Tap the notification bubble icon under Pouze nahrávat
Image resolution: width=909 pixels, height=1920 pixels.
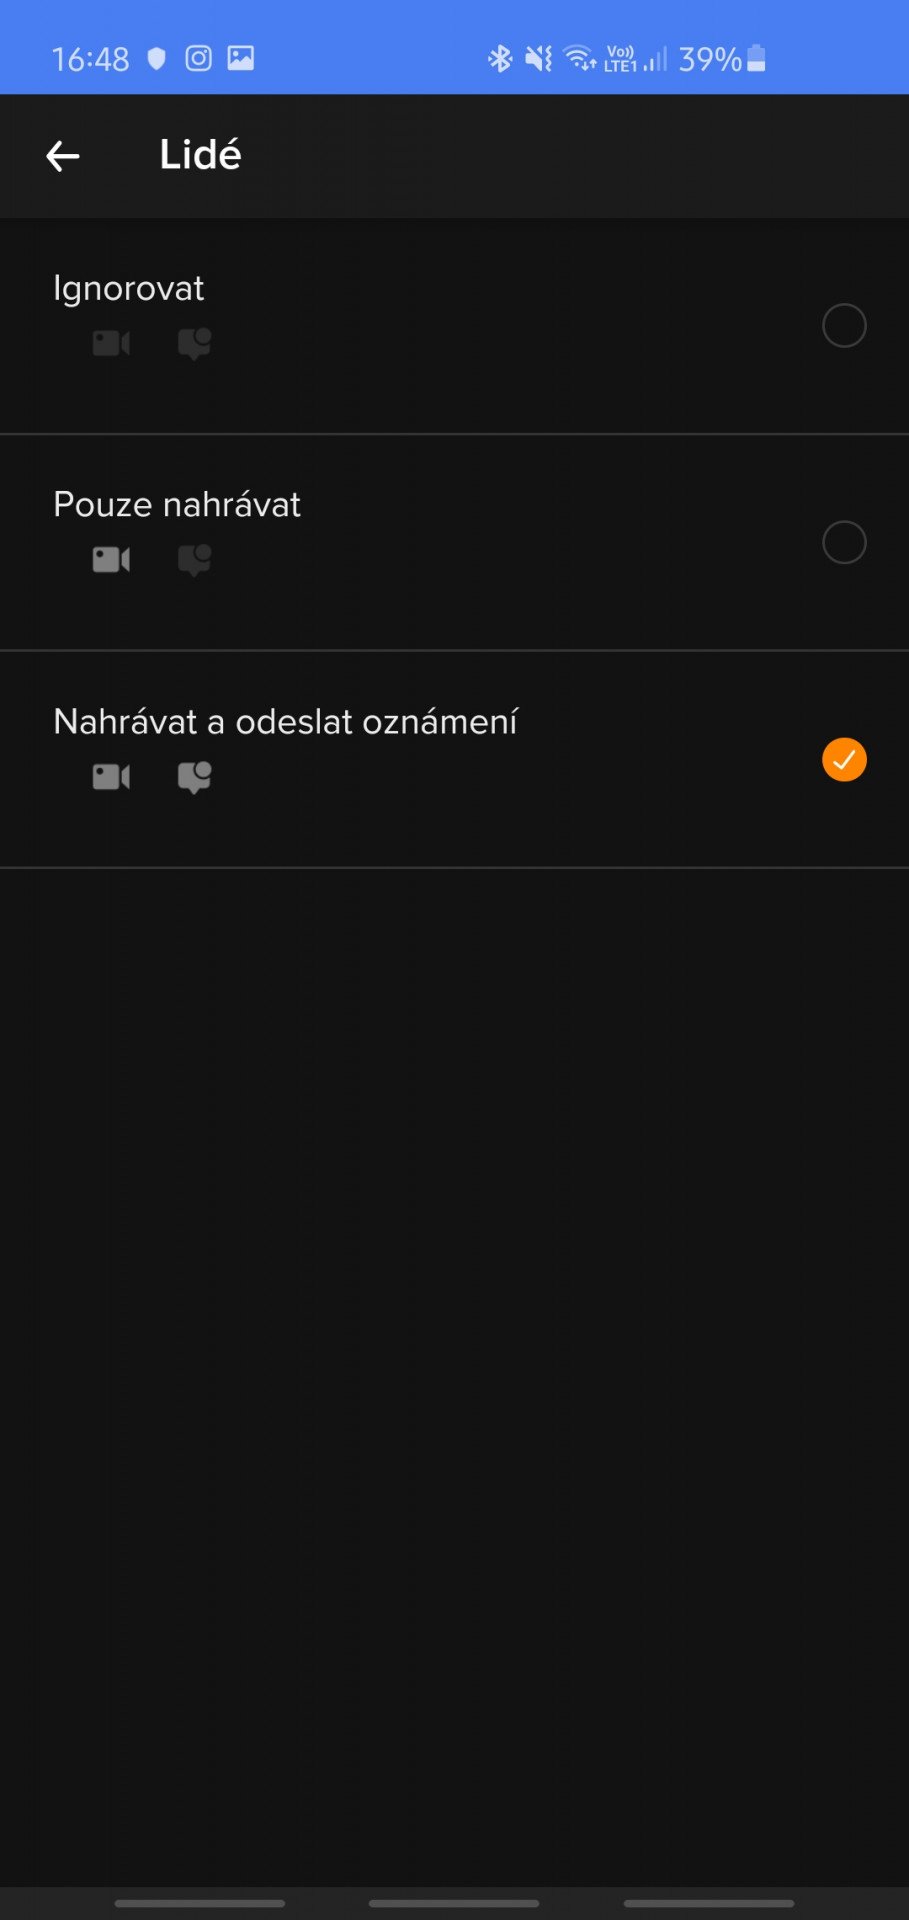pos(194,560)
